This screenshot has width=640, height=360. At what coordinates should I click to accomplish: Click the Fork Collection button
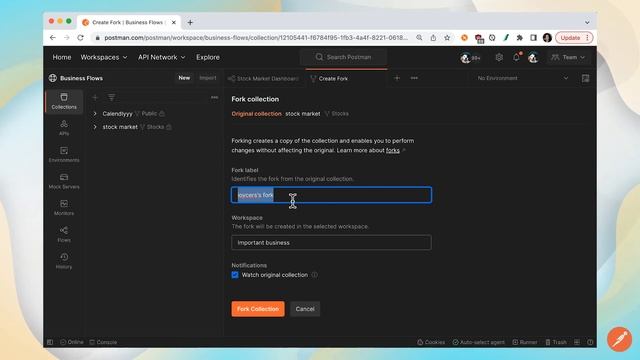[x=258, y=309]
